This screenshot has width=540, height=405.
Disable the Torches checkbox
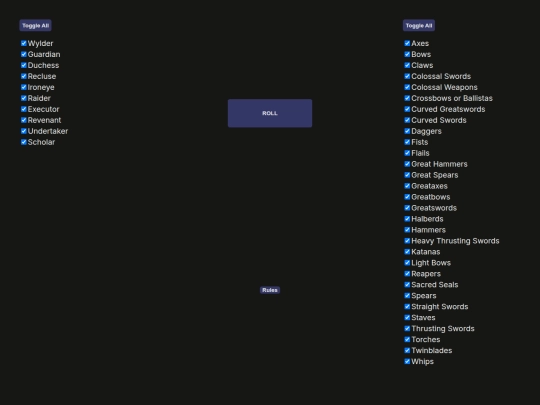(x=407, y=340)
